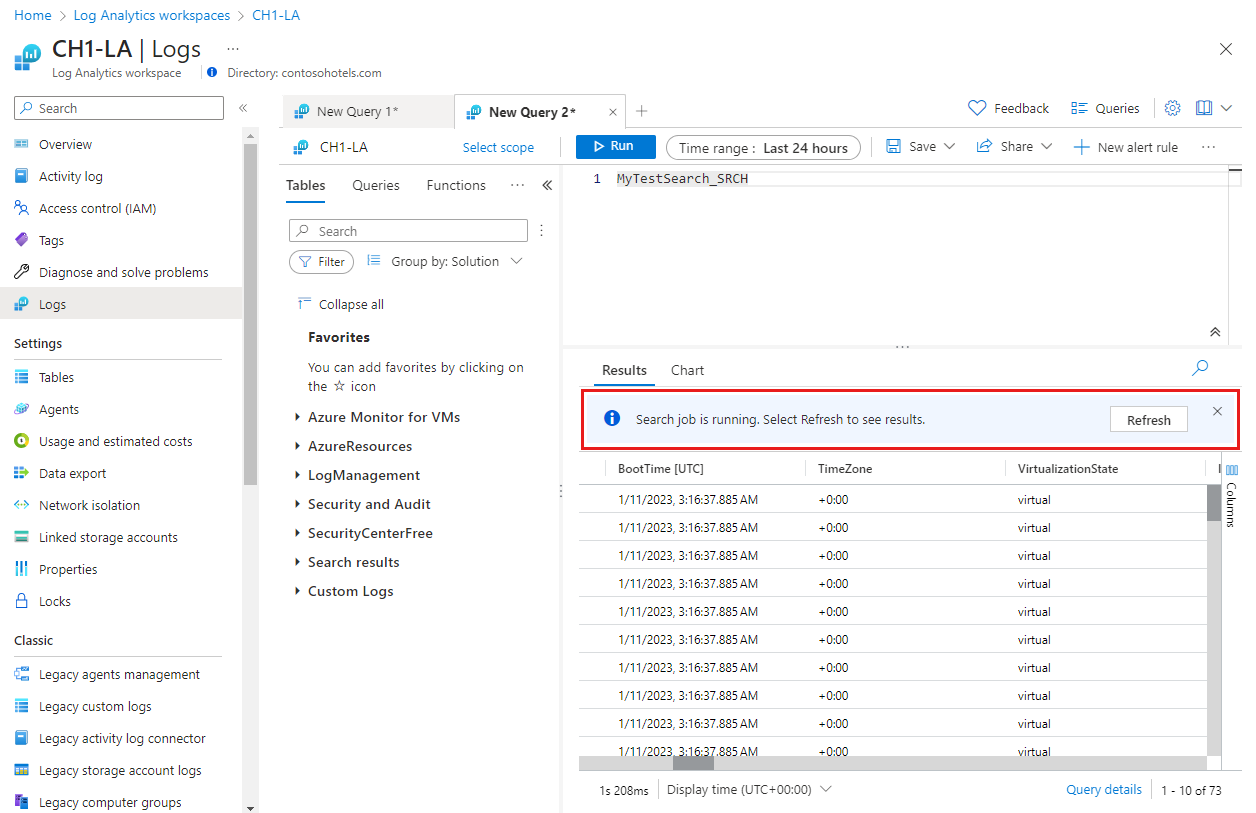Add a new query tab with plus icon
This screenshot has width=1256, height=813.
[x=642, y=111]
